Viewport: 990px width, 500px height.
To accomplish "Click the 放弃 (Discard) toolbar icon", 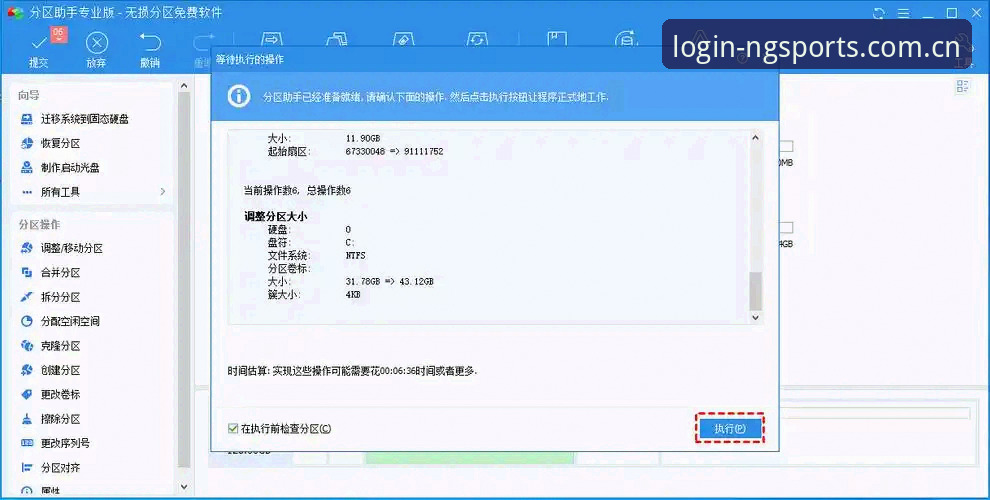I will 96,44.
